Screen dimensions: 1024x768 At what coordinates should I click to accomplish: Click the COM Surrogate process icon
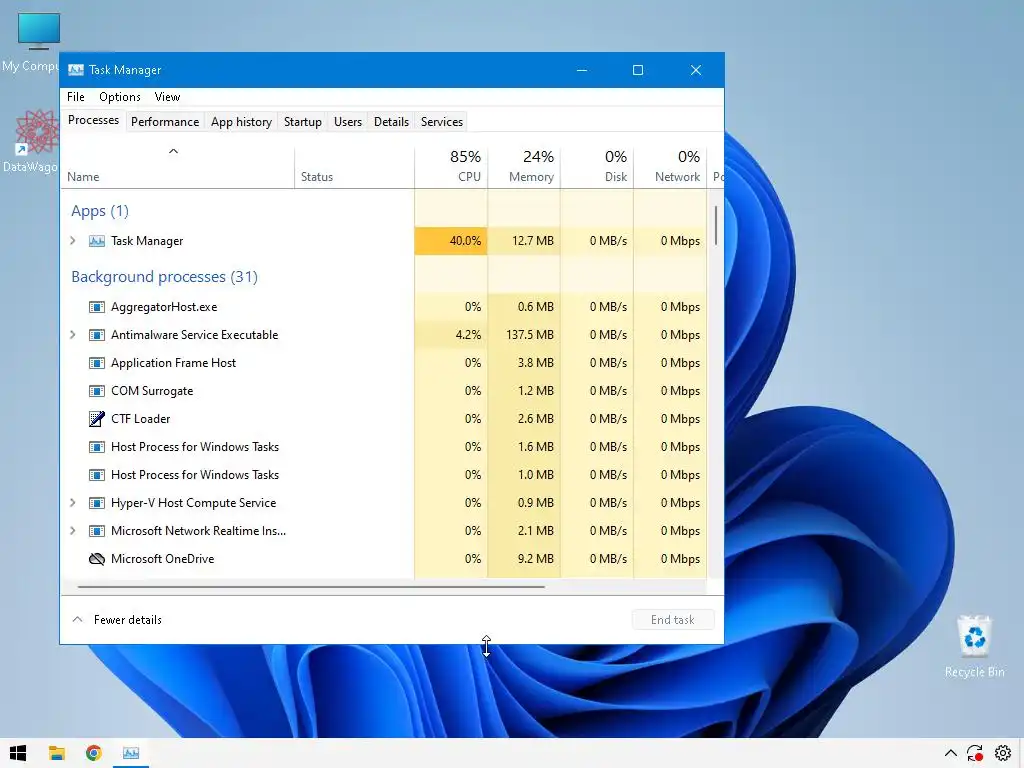point(97,391)
